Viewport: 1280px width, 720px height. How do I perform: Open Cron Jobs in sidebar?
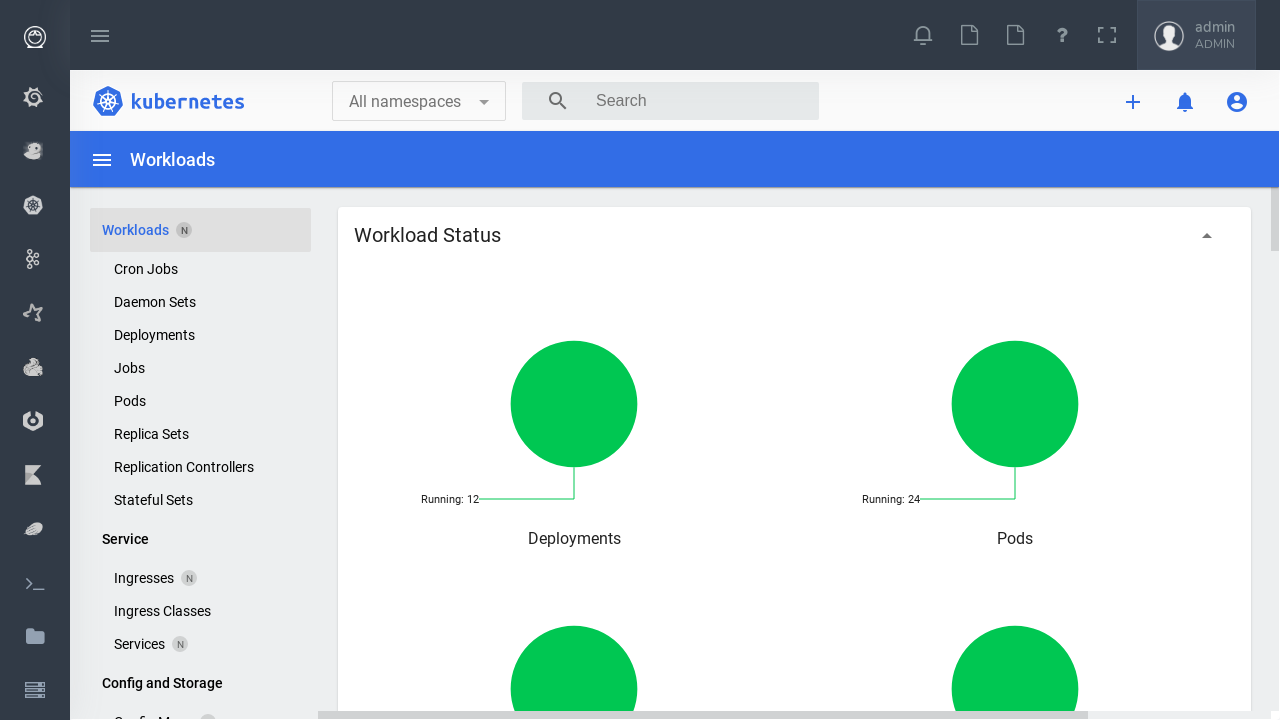tap(146, 269)
